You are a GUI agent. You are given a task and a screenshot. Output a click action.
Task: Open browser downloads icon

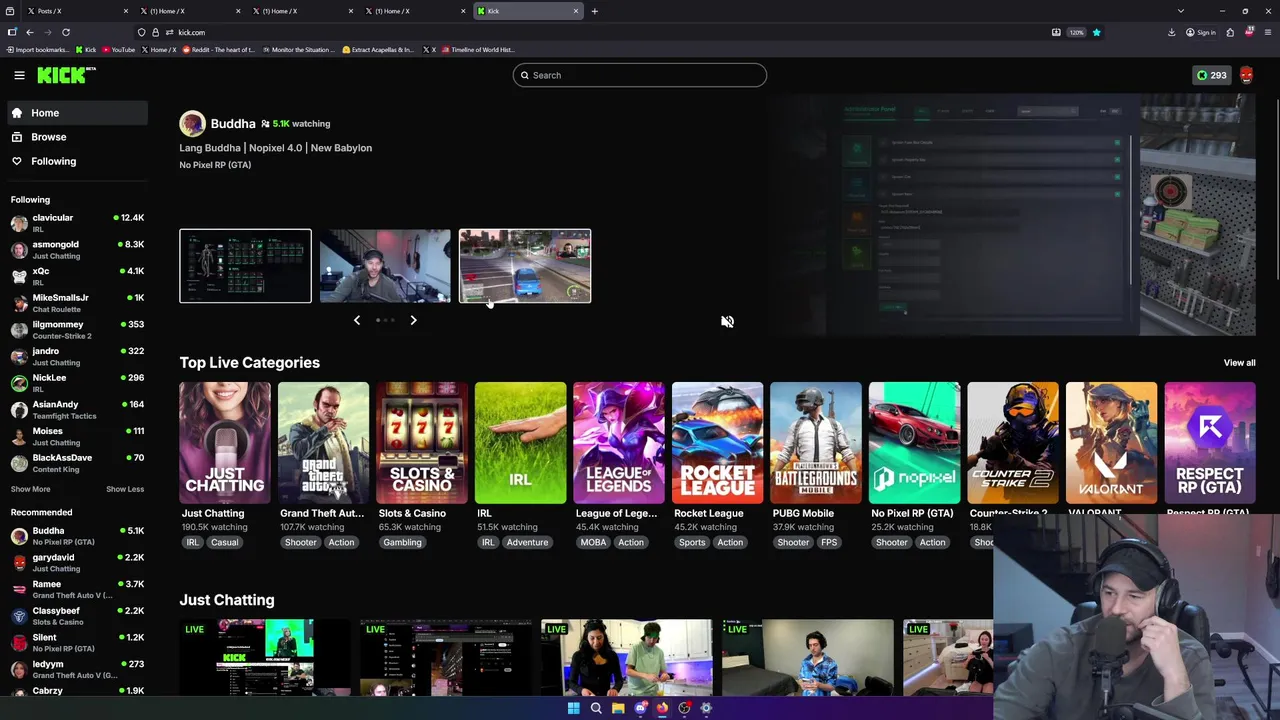(1171, 32)
